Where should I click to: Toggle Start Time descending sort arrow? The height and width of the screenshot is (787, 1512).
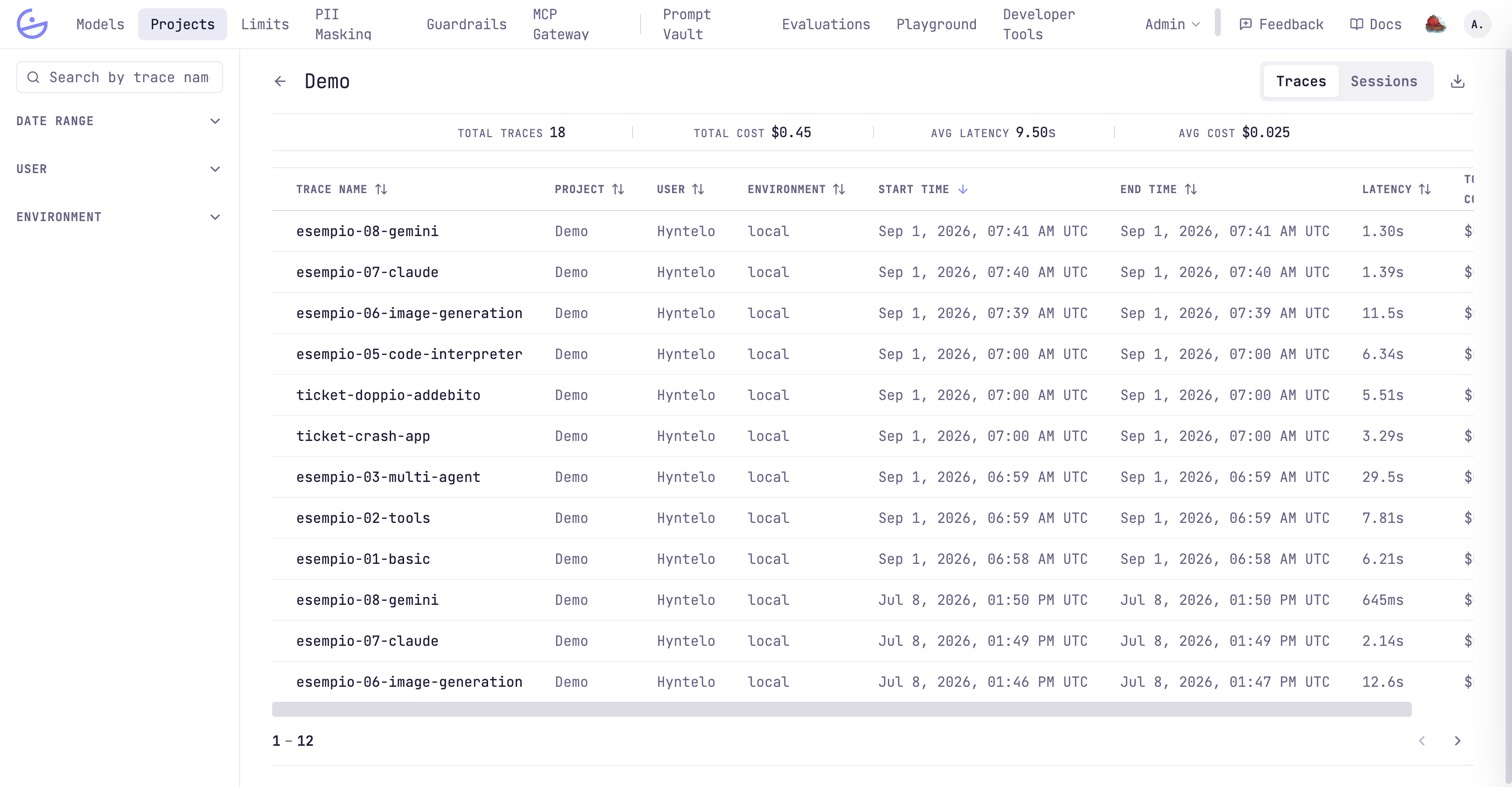point(963,189)
